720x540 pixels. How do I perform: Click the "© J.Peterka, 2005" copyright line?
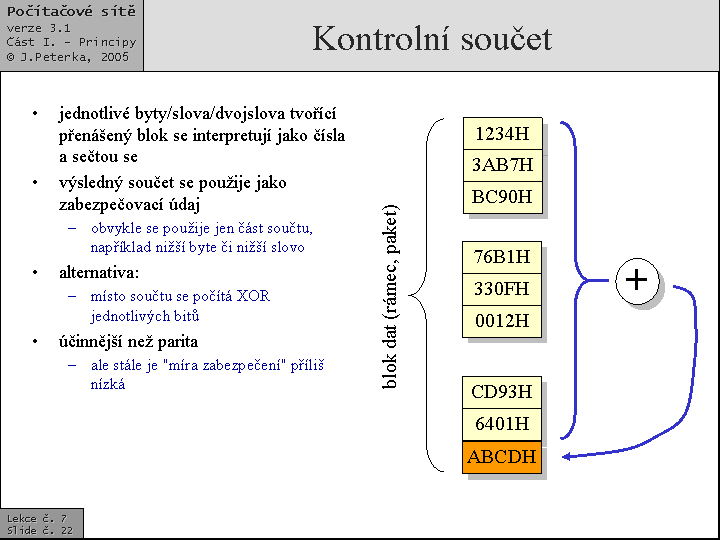coord(68,57)
